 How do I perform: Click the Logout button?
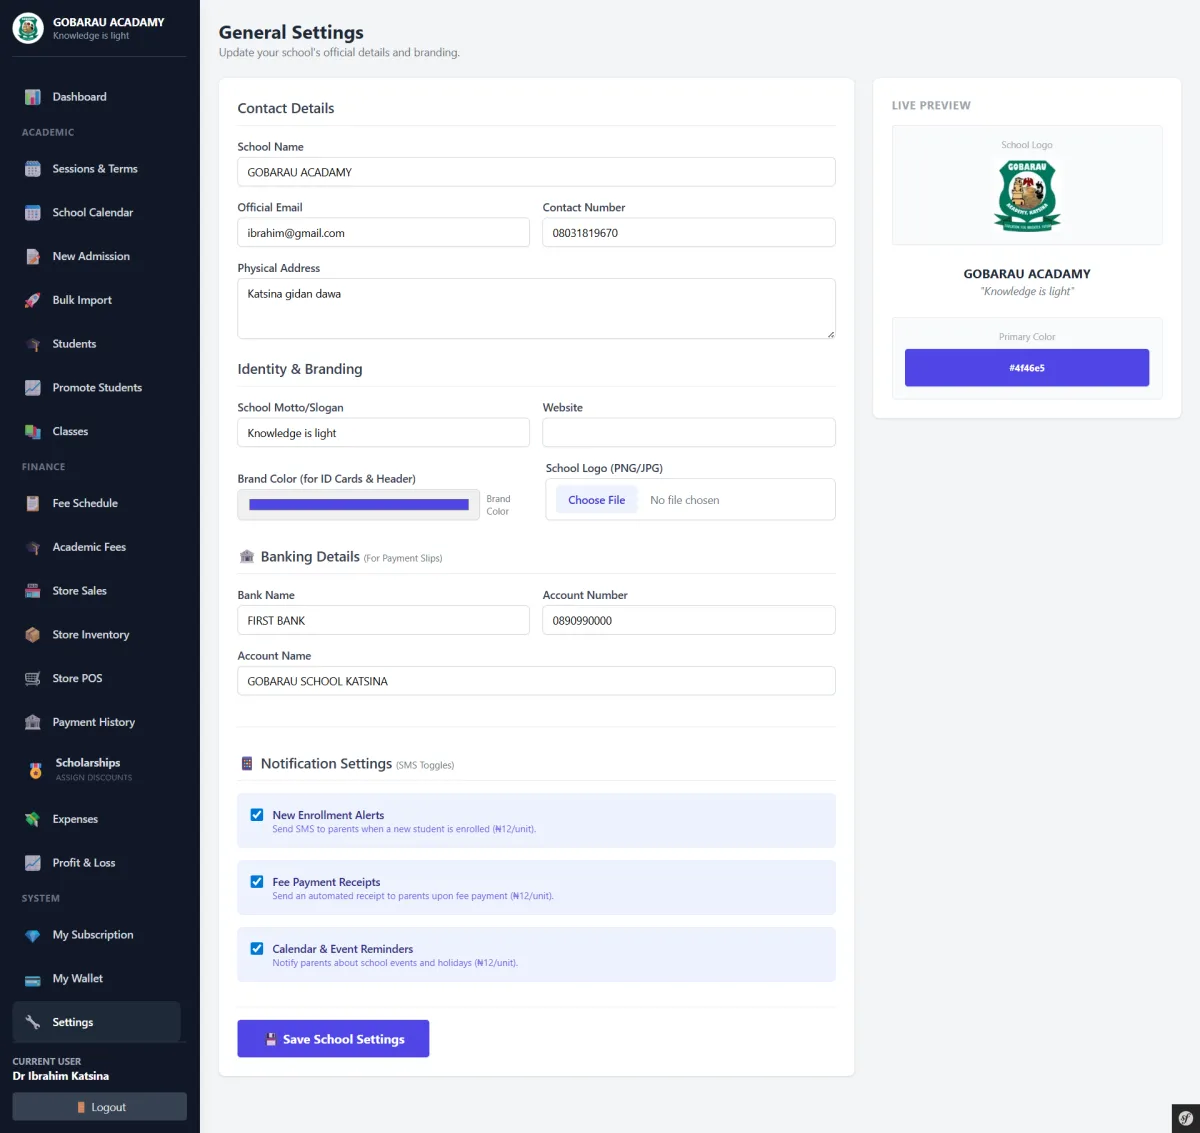100,1107
